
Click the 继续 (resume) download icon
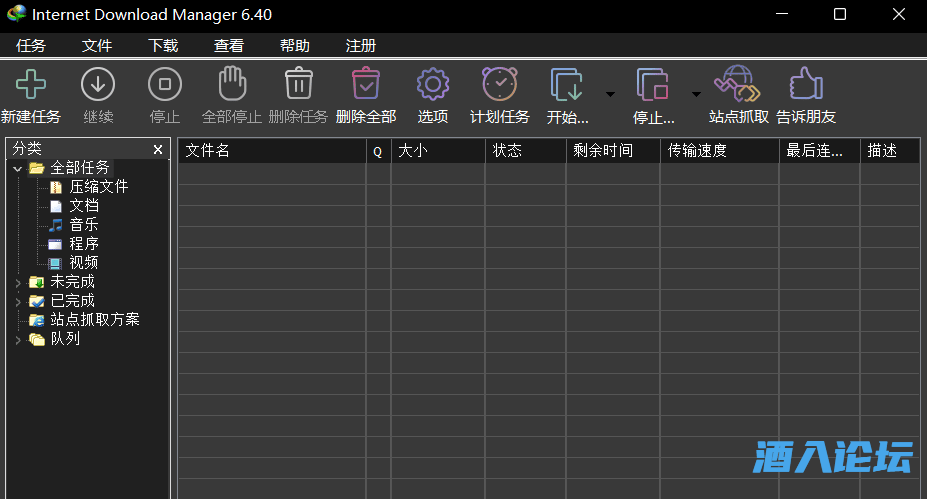pyautogui.click(x=98, y=85)
